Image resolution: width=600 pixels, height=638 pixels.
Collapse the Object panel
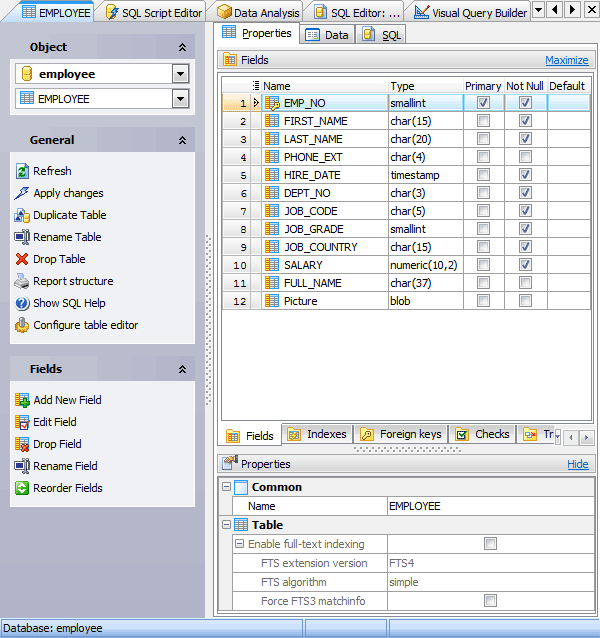183,48
